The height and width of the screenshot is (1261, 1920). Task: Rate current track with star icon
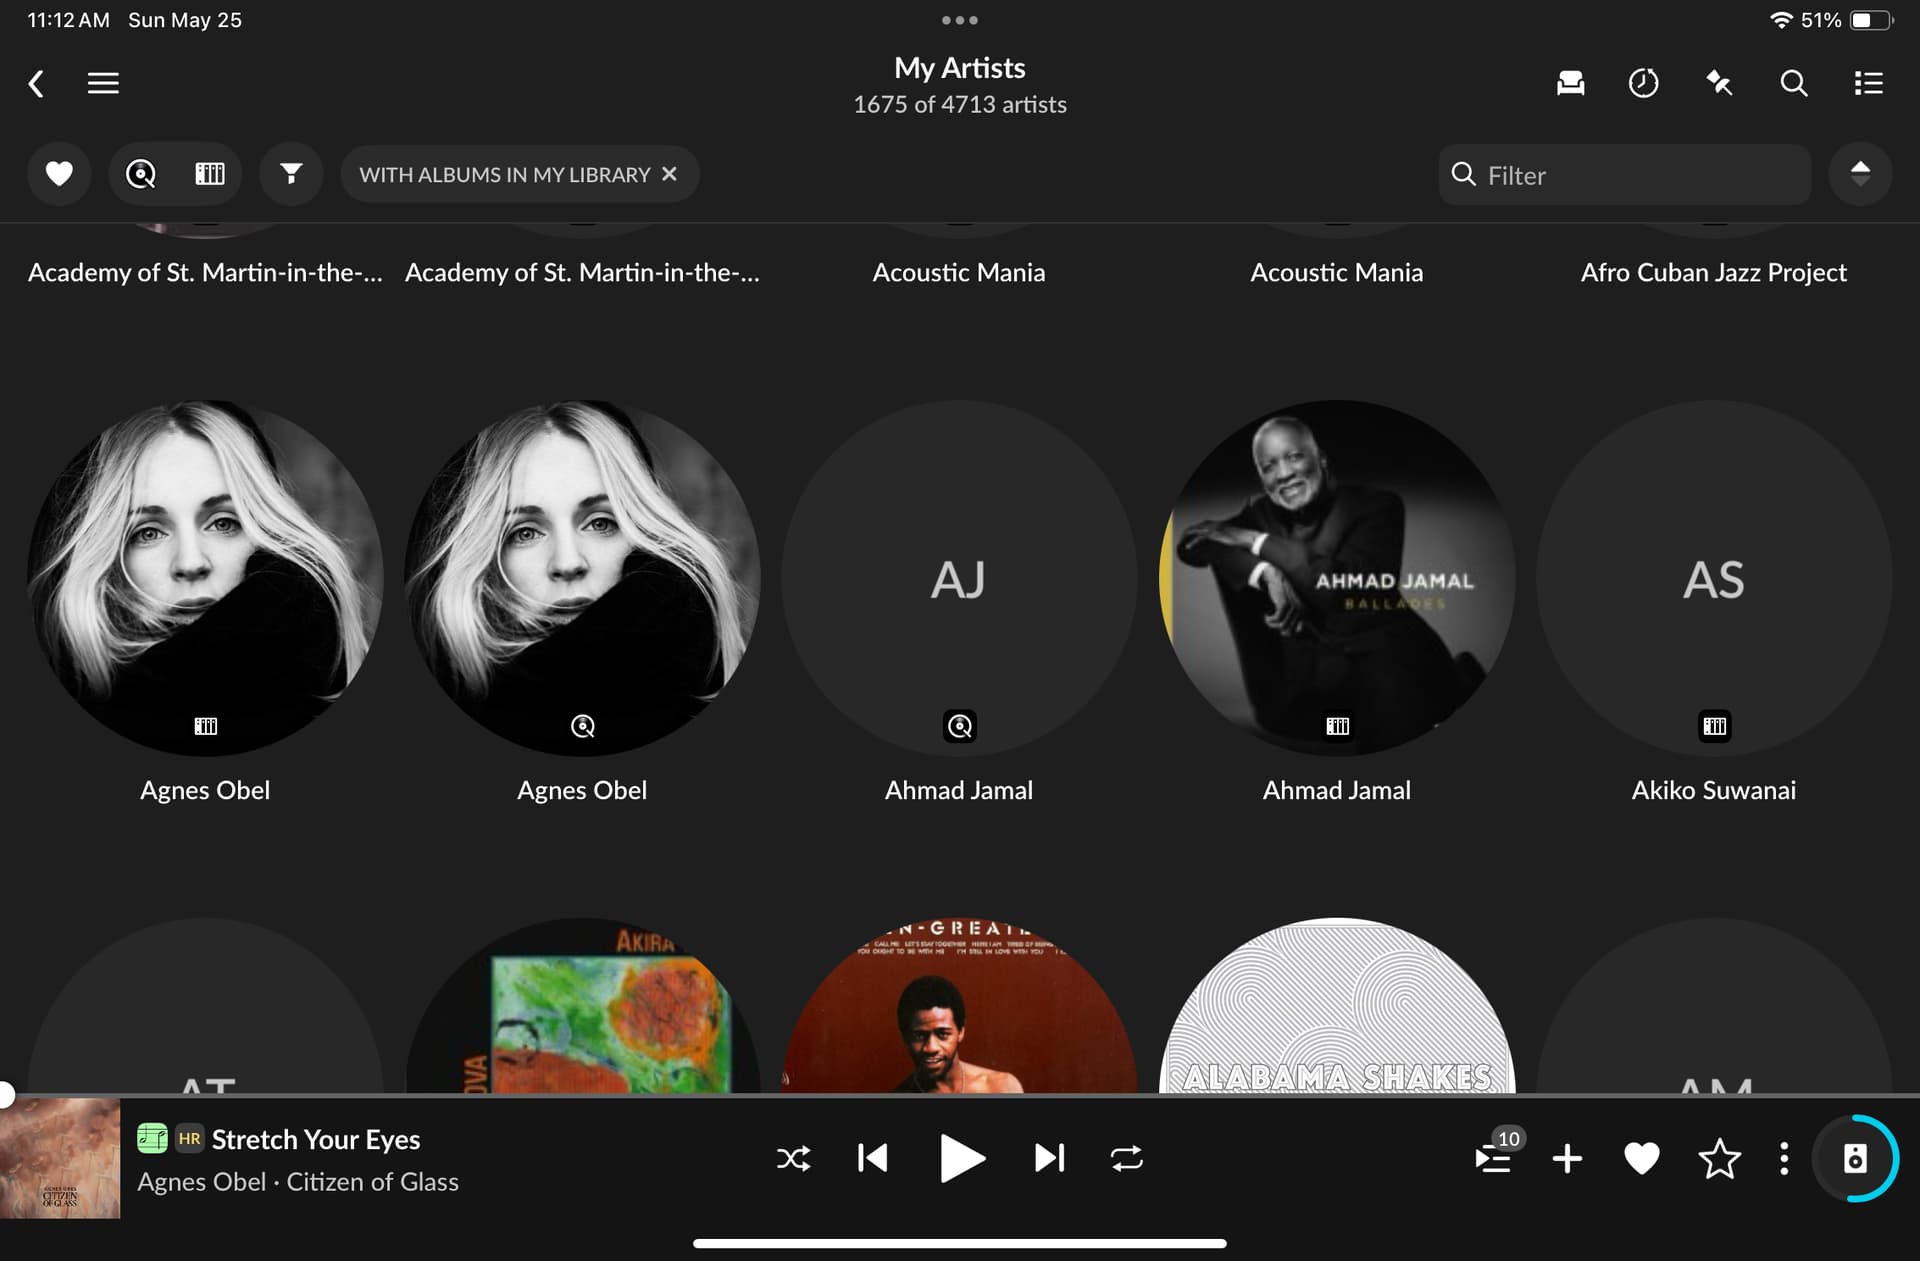[x=1719, y=1158]
